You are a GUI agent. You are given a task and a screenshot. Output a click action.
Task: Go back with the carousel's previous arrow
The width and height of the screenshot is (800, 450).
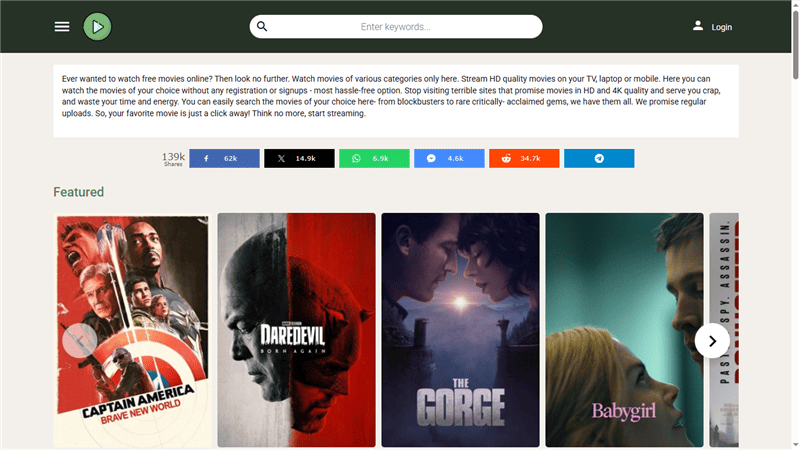(x=79, y=341)
